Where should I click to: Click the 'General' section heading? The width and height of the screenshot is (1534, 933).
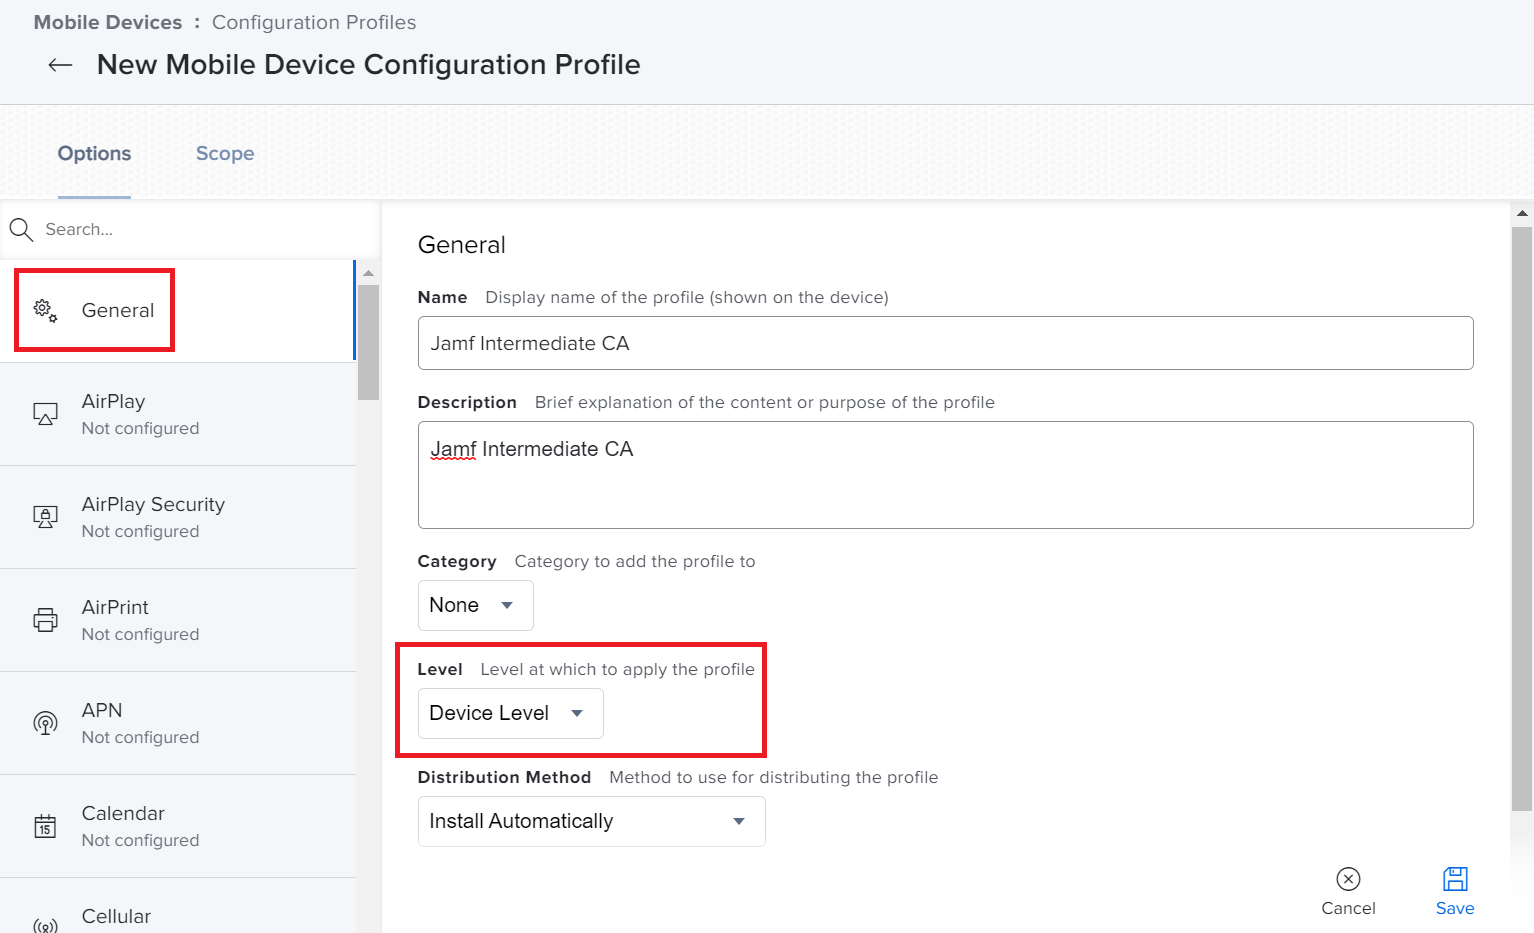[461, 245]
